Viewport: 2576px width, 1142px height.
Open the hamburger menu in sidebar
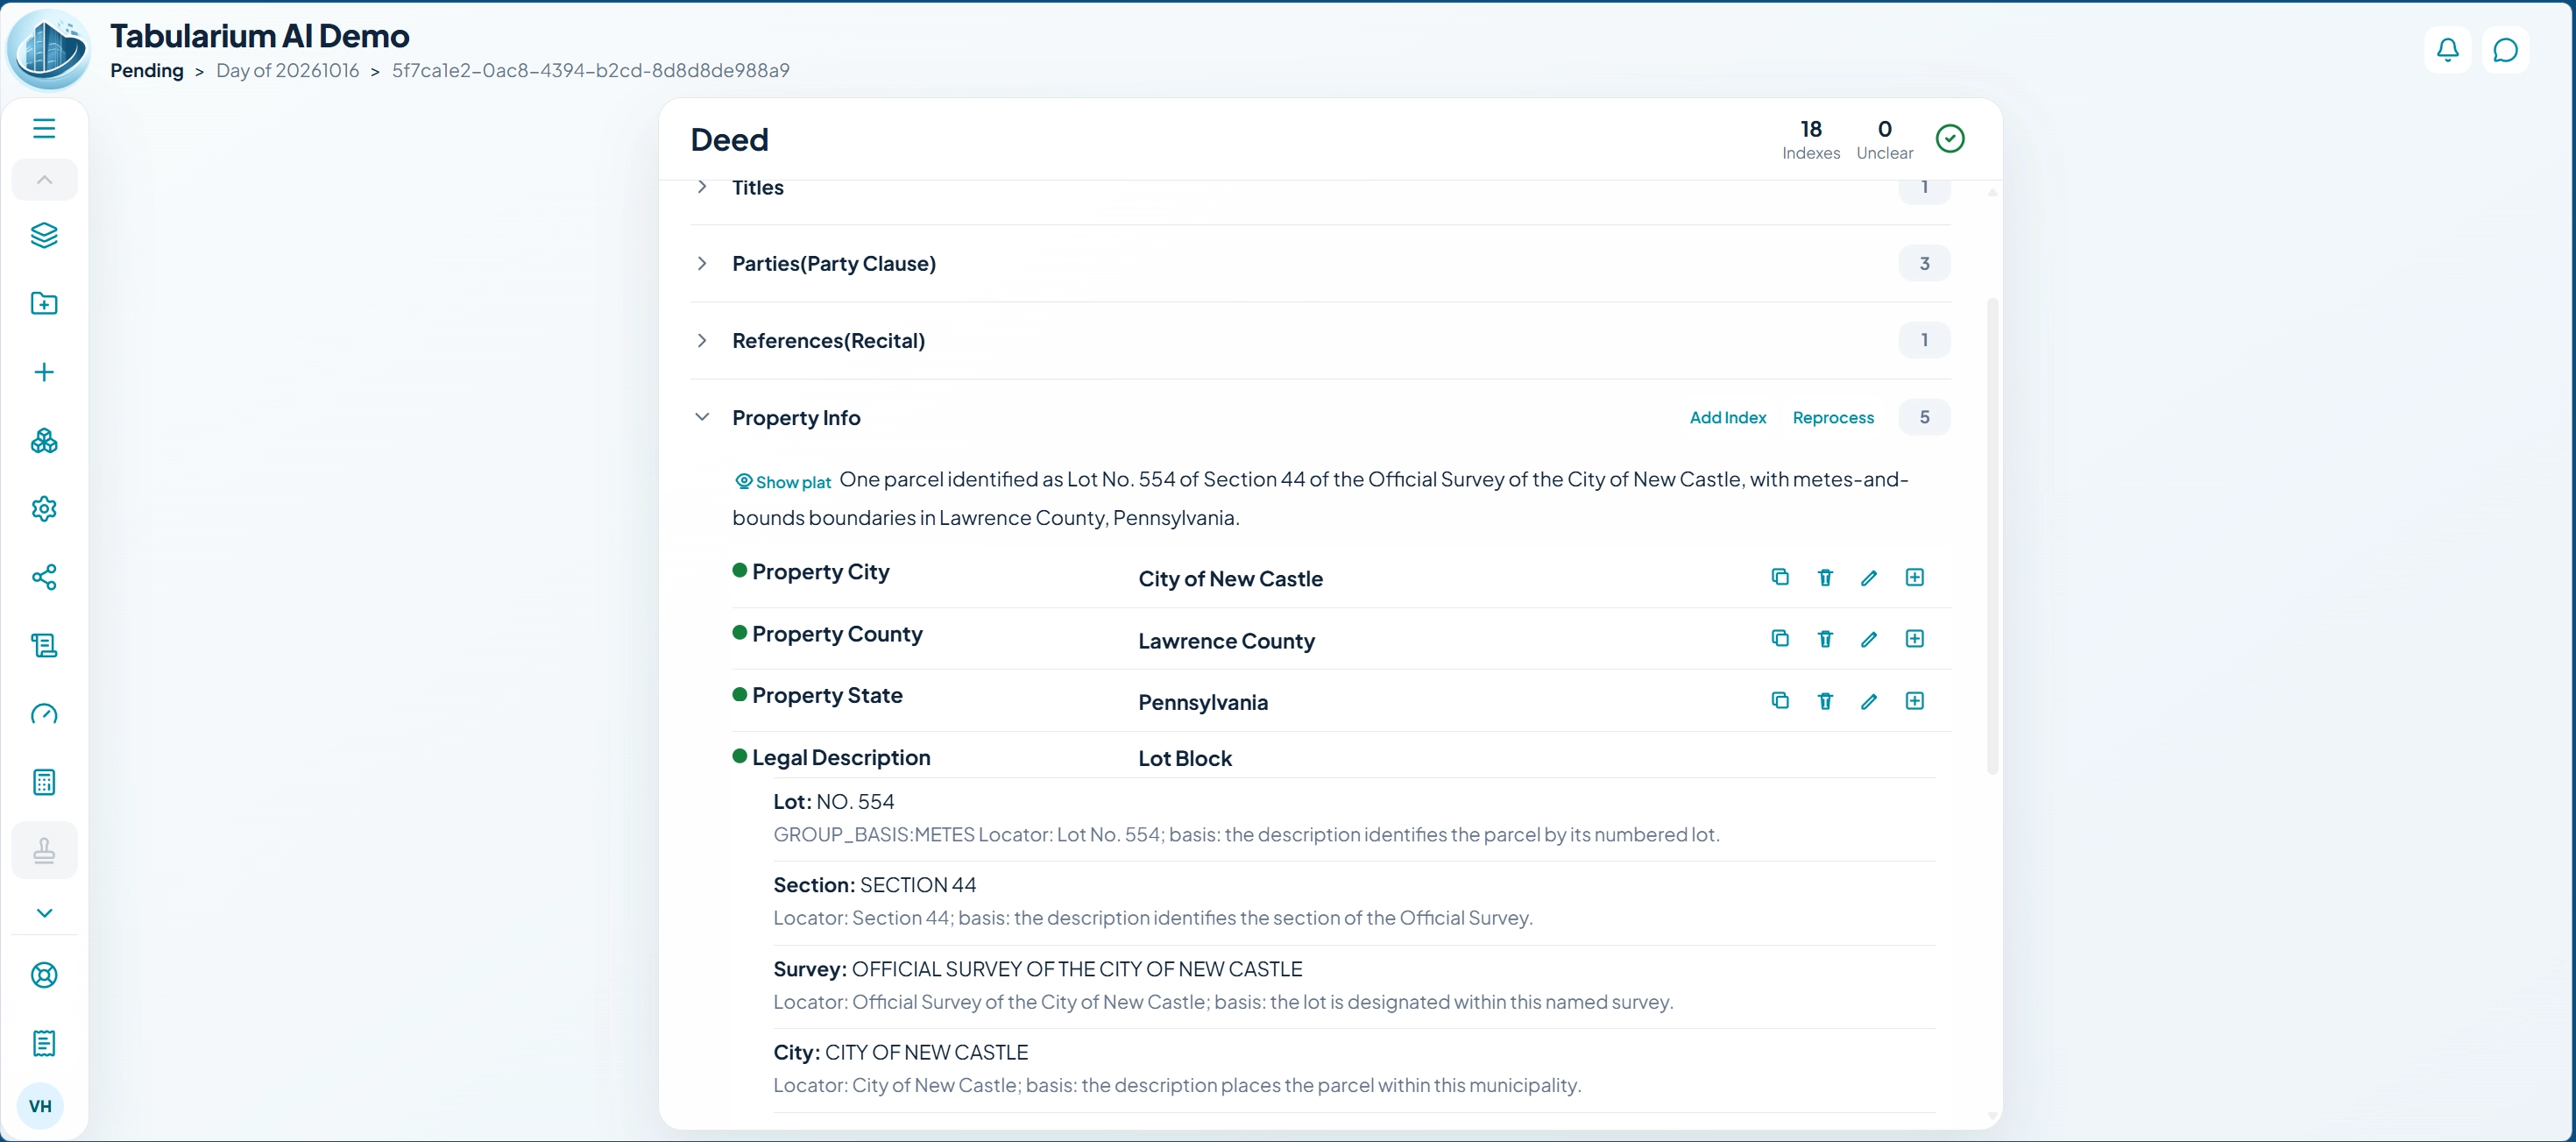point(44,128)
